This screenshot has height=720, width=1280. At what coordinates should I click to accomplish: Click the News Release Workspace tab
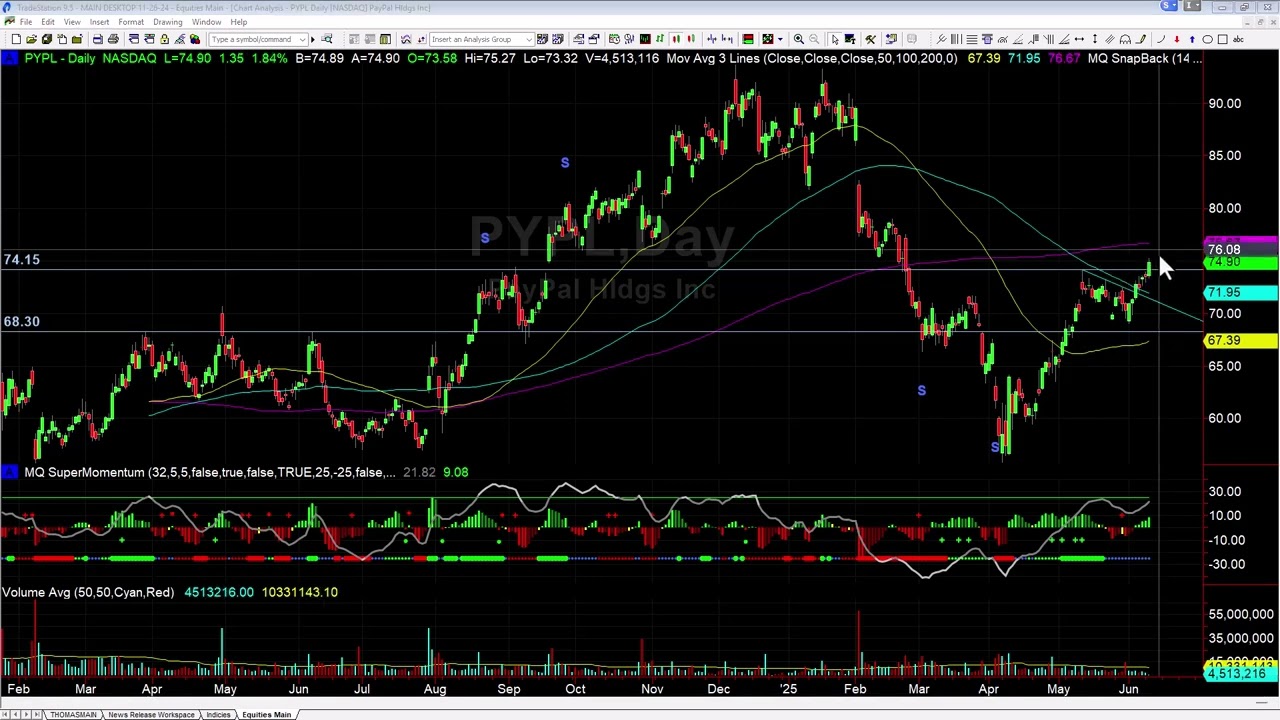coord(152,714)
